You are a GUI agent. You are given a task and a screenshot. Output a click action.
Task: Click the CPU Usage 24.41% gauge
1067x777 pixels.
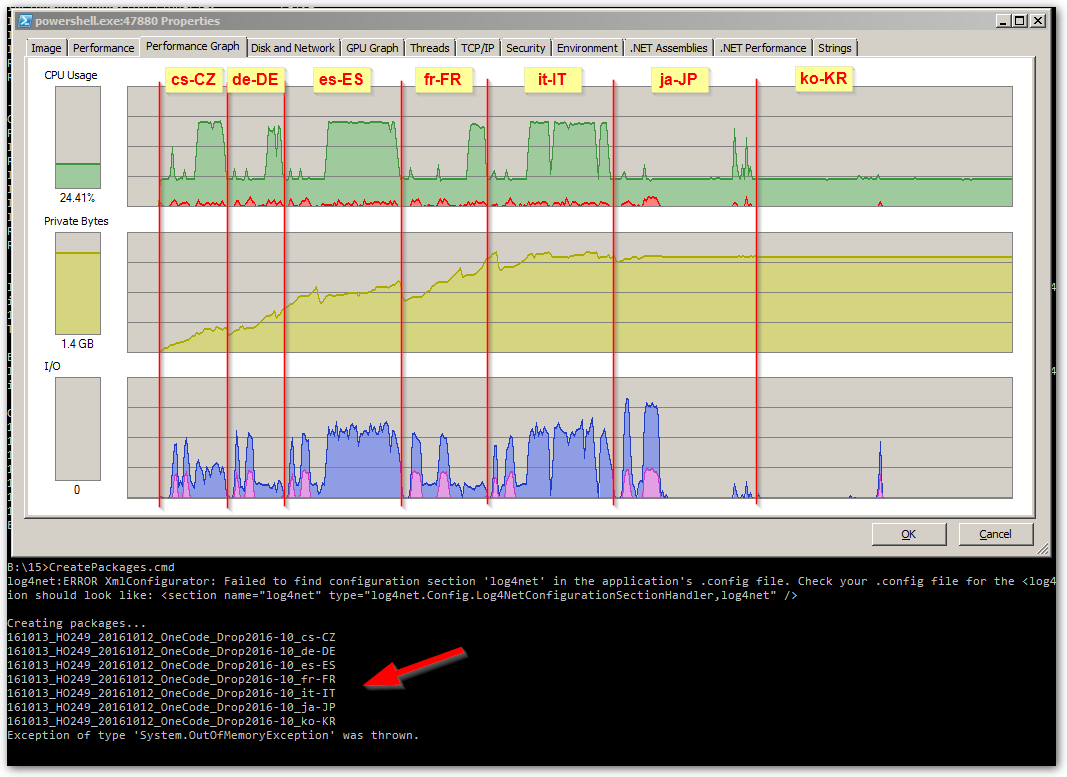(78, 138)
